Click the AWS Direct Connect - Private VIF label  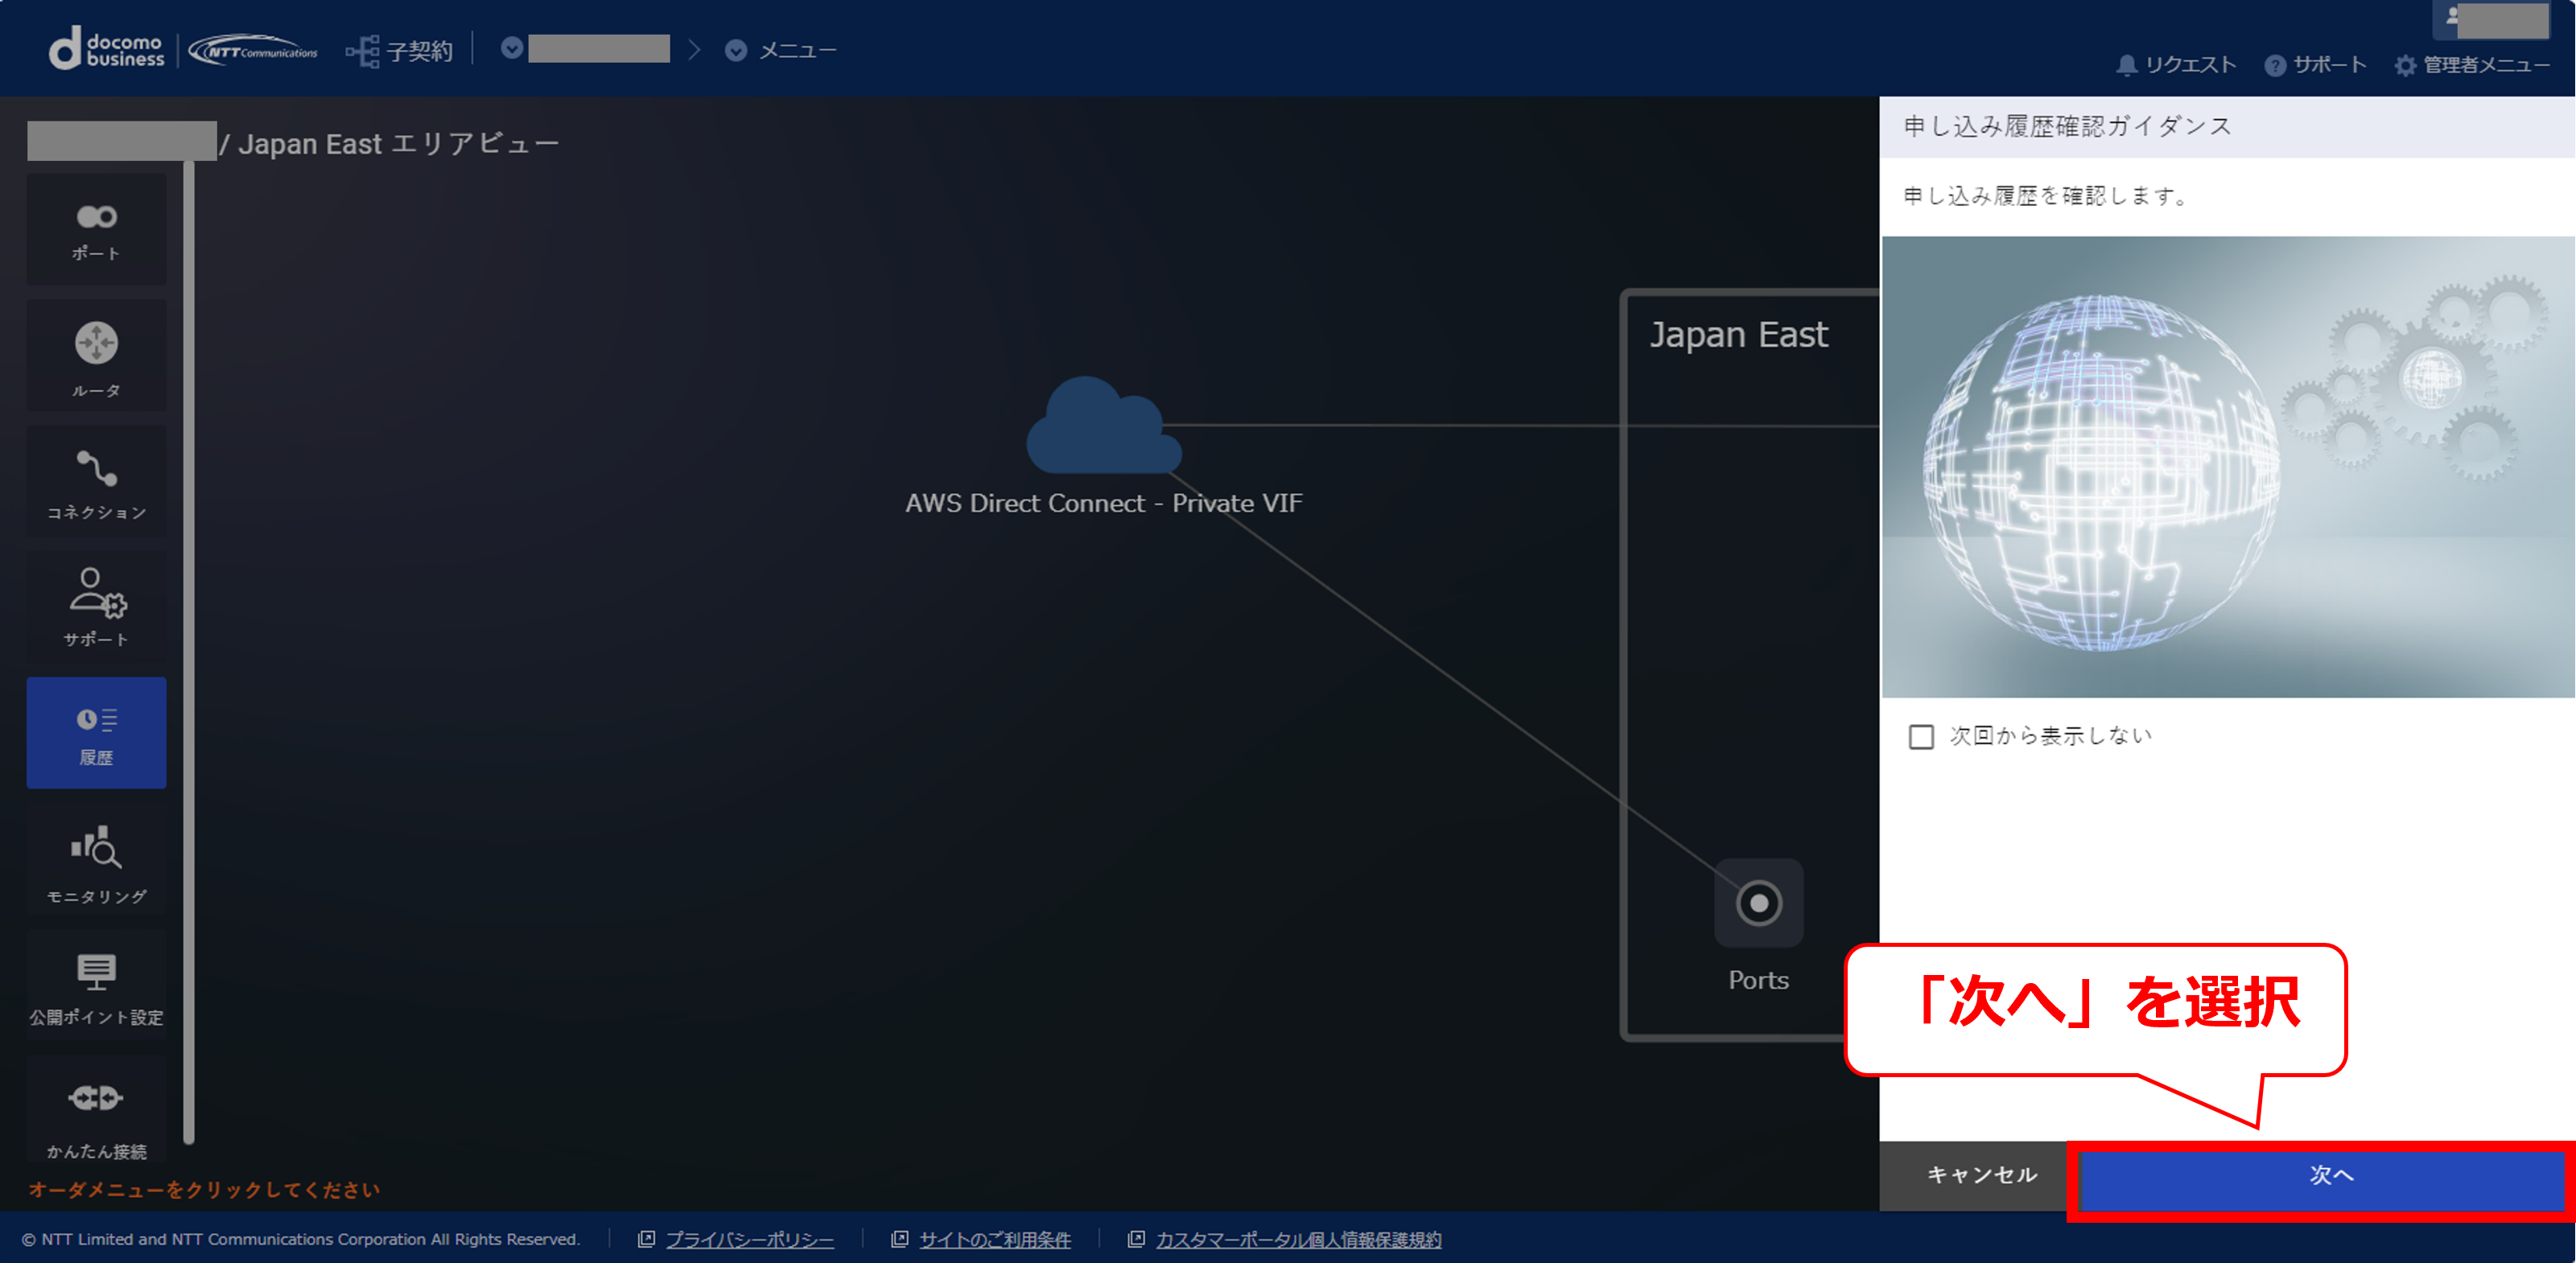point(1104,503)
